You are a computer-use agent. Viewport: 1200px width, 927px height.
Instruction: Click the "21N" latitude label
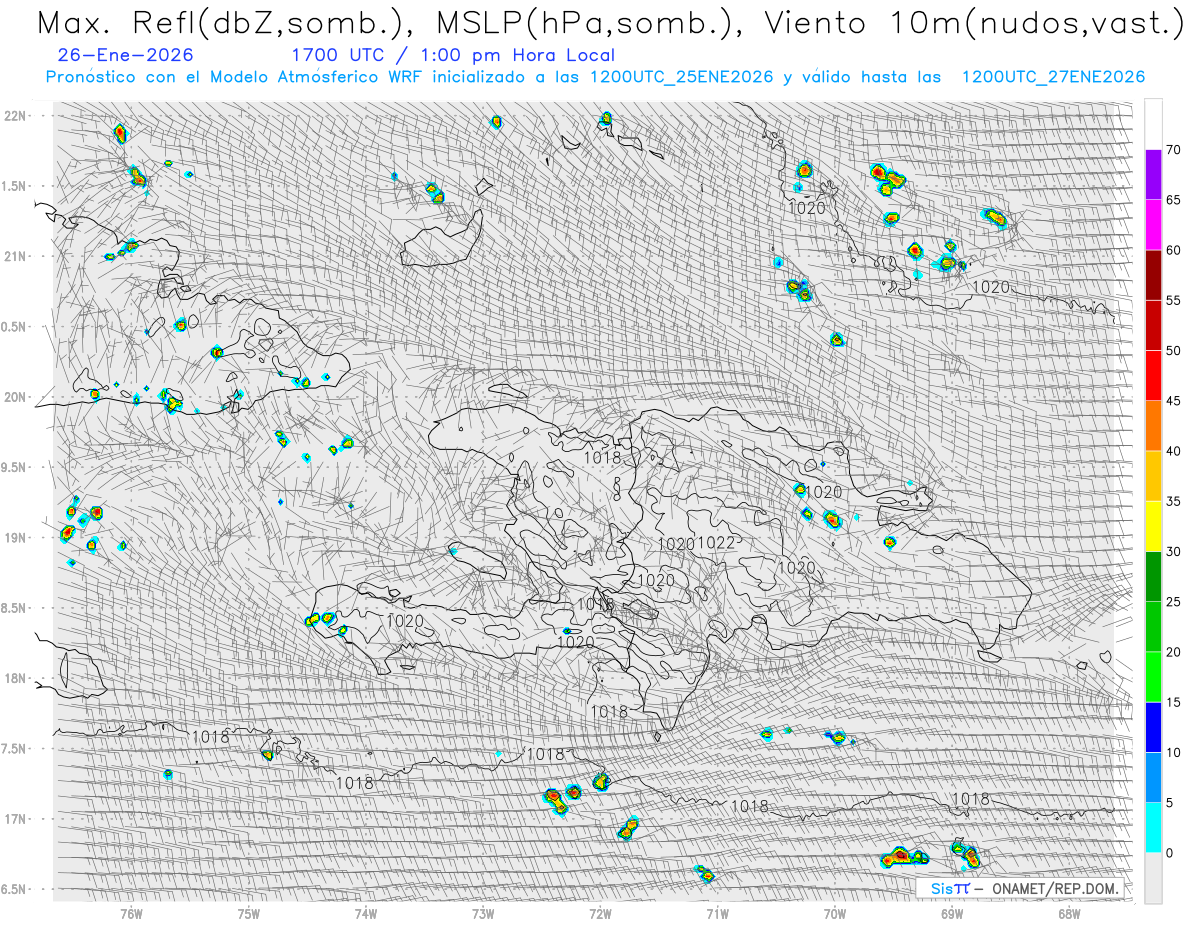(x=15, y=257)
